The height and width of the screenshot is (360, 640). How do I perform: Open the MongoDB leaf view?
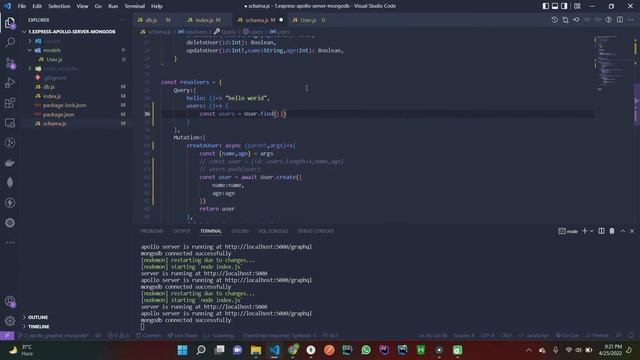click(x=10, y=182)
